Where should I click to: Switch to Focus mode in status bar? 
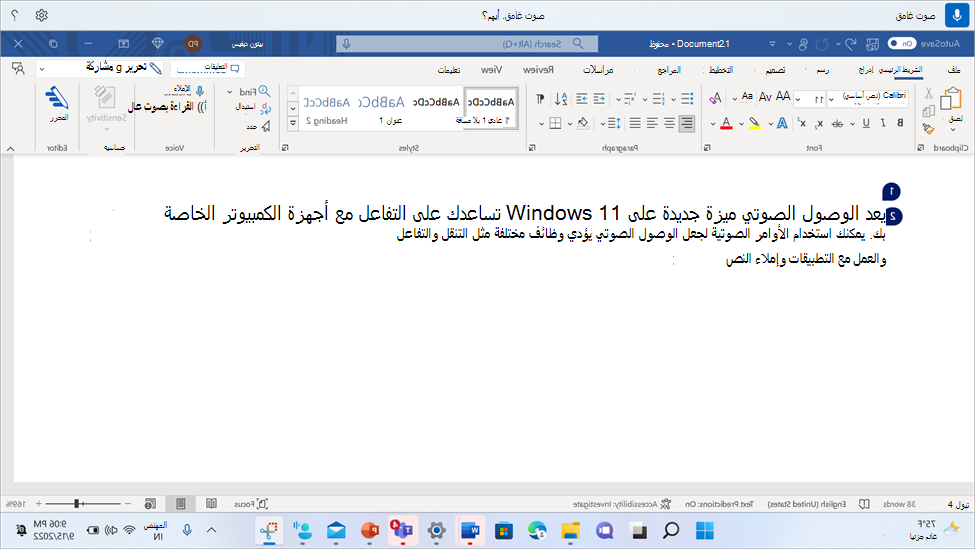pyautogui.click(x=251, y=504)
